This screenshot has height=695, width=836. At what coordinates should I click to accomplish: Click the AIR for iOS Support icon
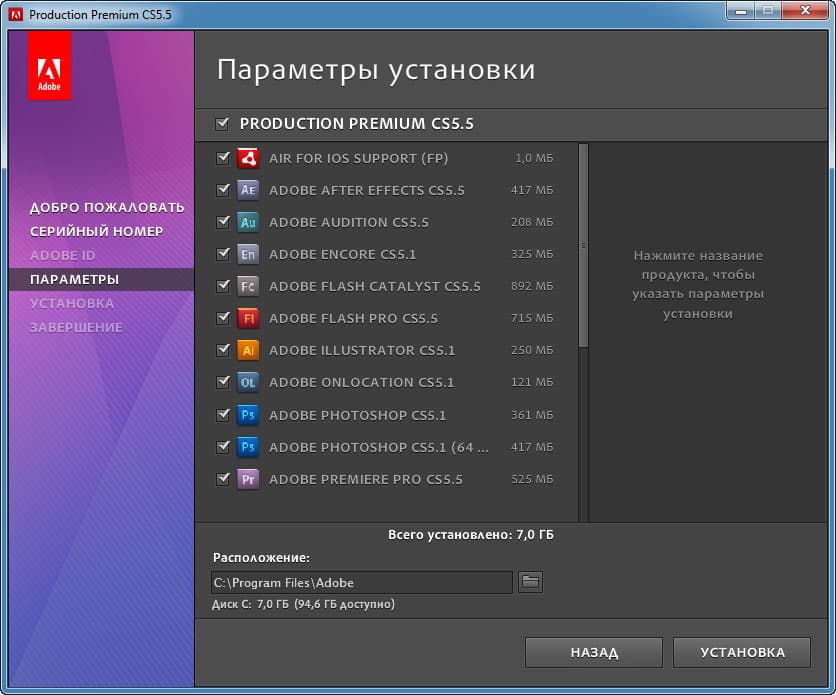tap(248, 158)
